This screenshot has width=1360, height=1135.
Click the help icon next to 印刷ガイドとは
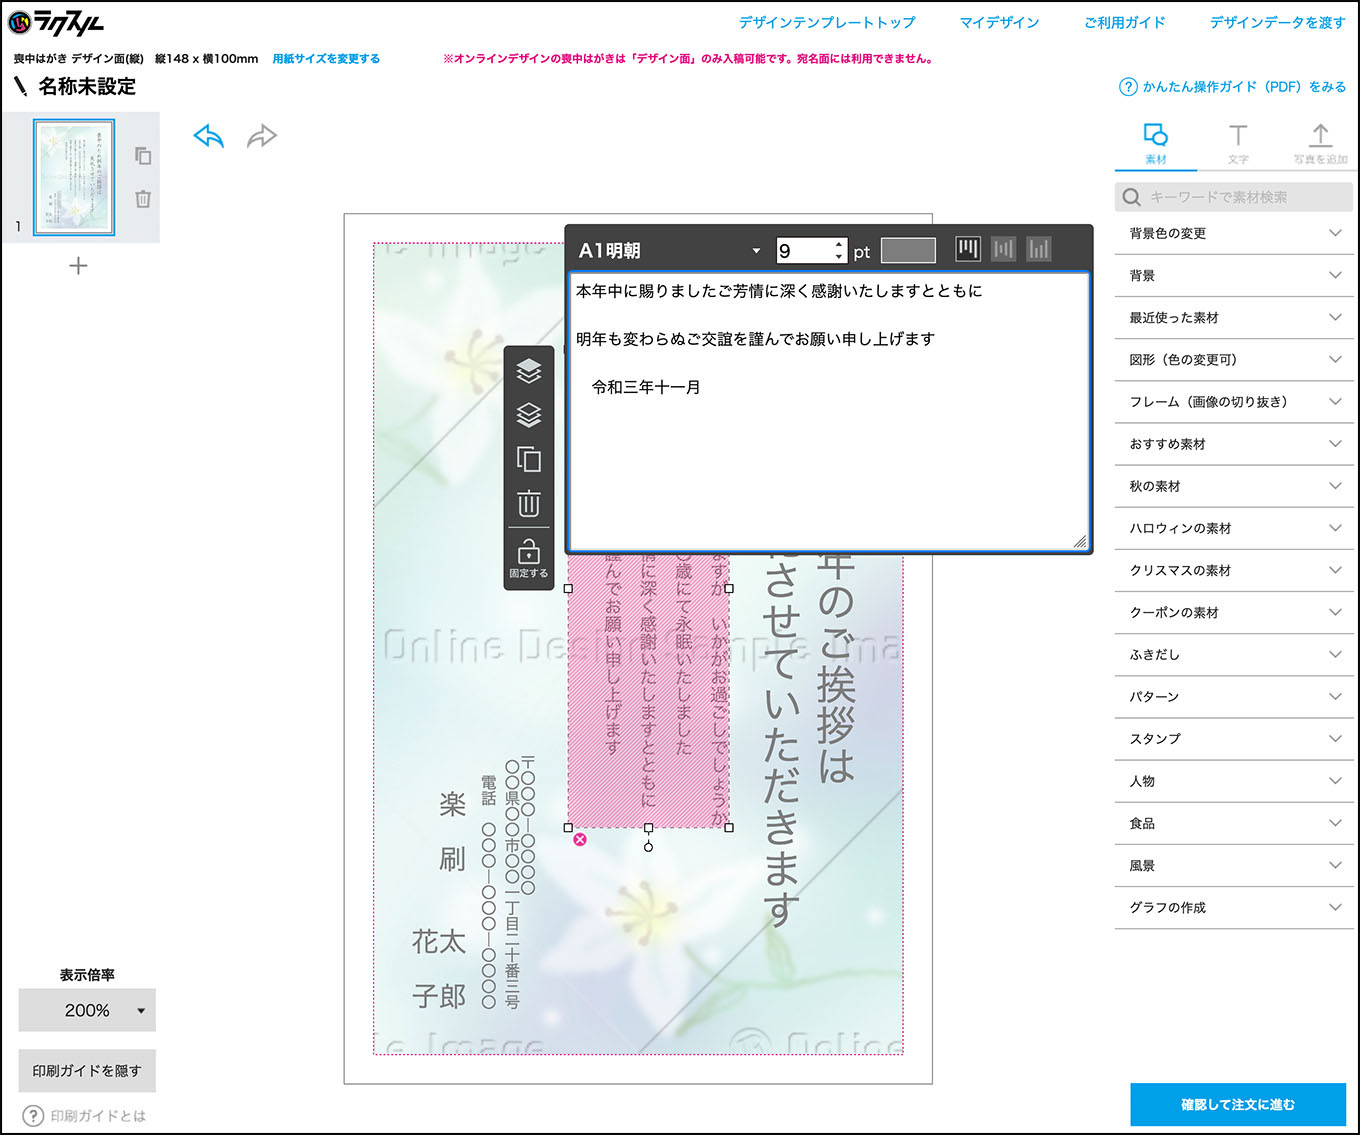click(33, 1116)
